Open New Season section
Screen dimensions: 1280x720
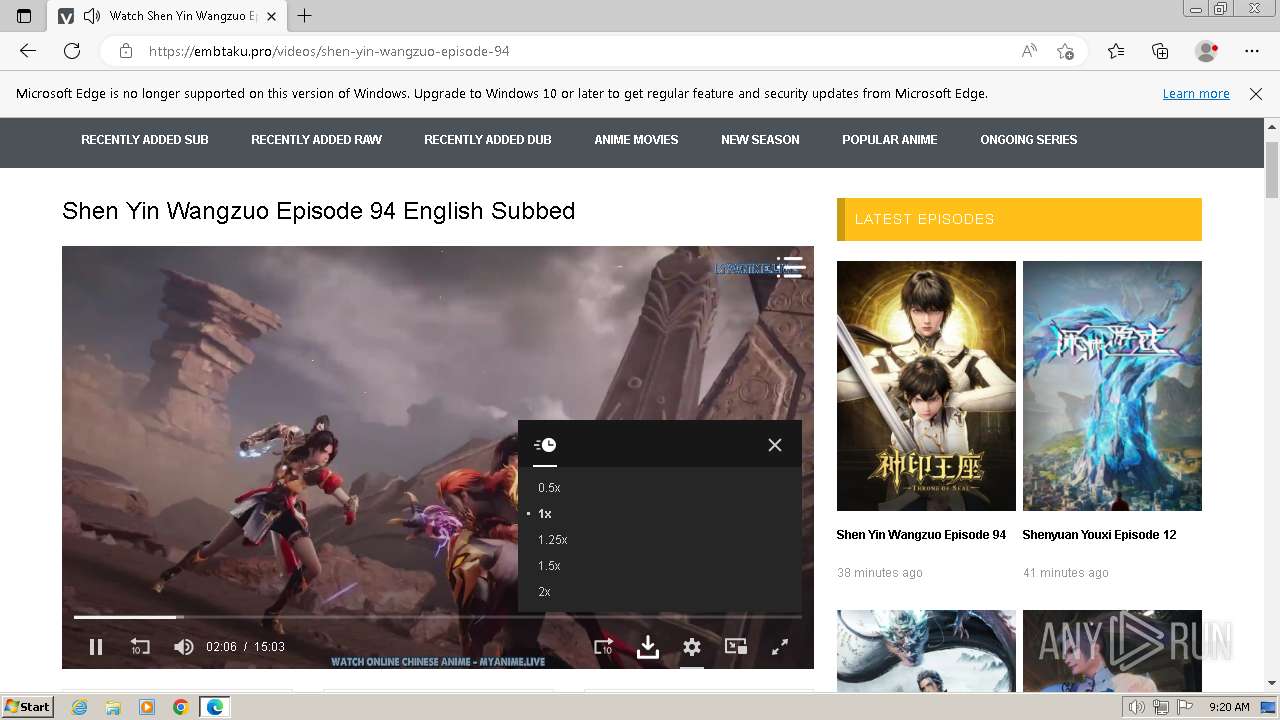click(x=760, y=140)
